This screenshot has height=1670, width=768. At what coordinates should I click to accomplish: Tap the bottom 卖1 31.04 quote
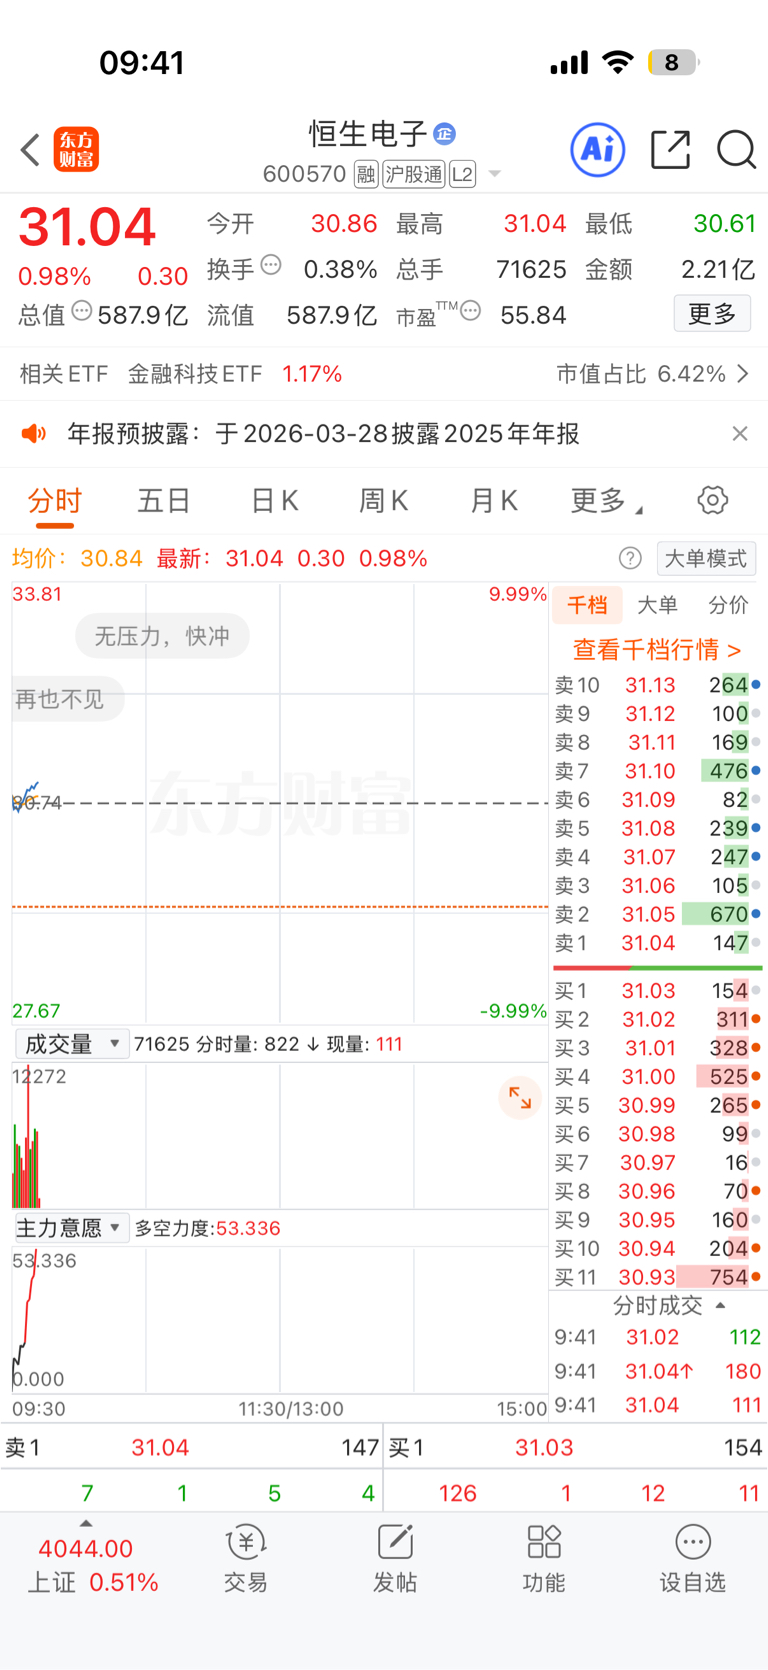192,1447
